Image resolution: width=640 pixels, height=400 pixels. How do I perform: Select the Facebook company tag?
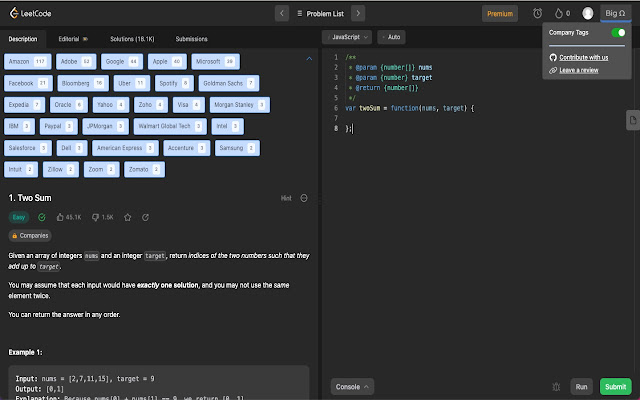(x=28, y=83)
